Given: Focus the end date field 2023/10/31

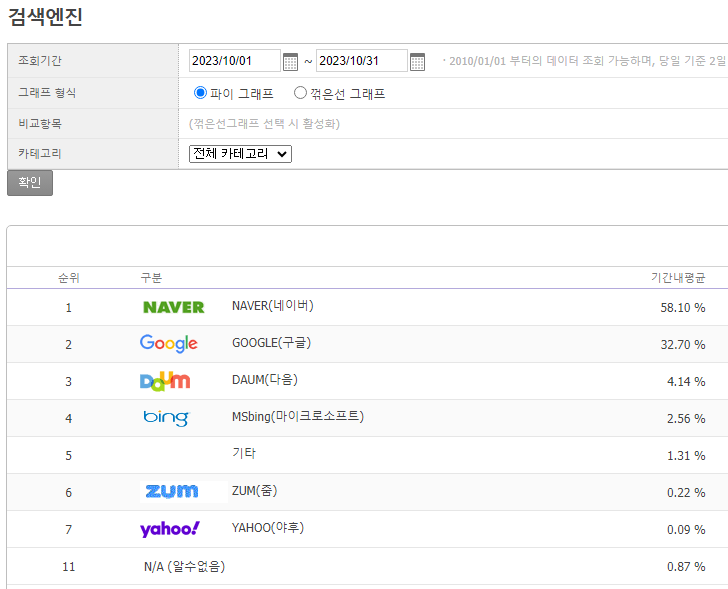Looking at the screenshot, I should tap(362, 61).
